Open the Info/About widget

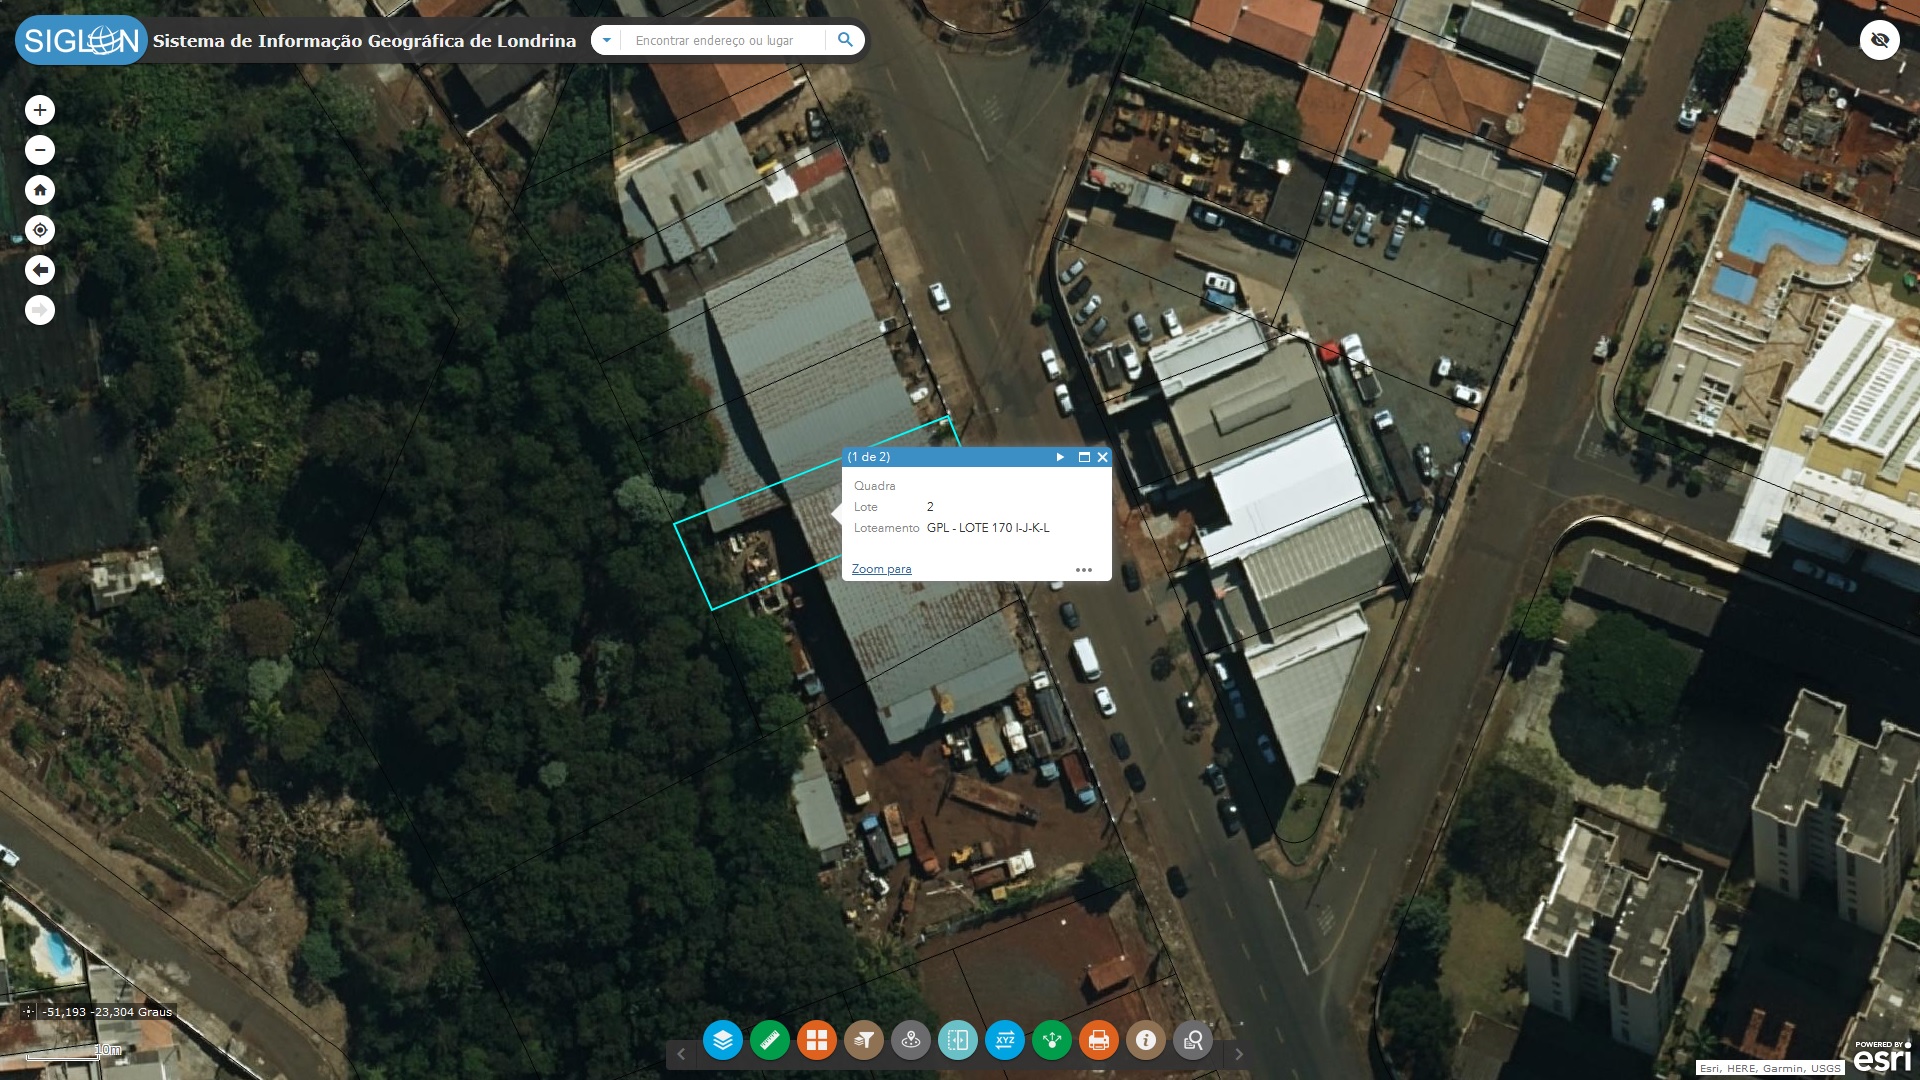[1146, 1040]
